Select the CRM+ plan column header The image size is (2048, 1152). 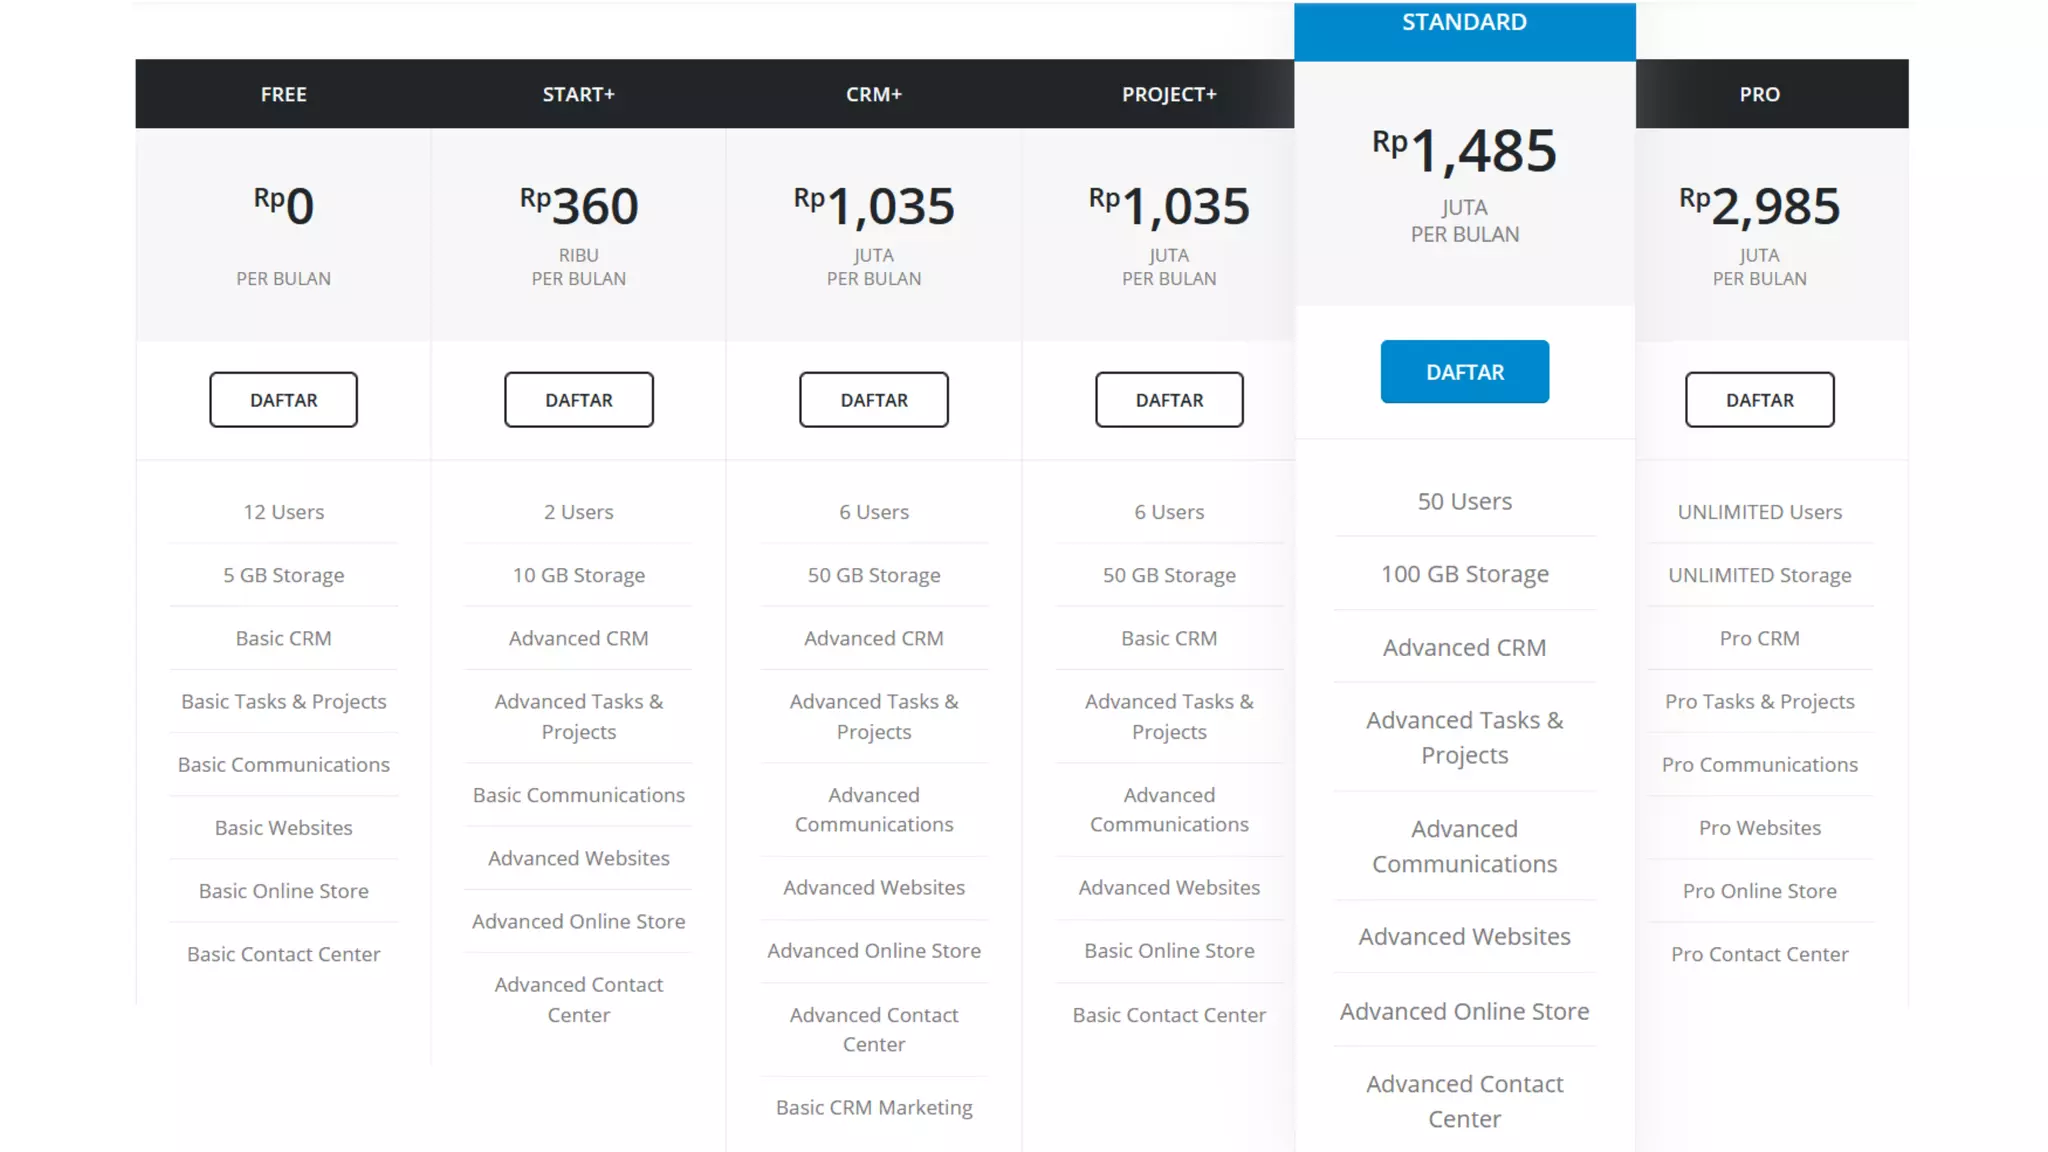click(x=873, y=94)
